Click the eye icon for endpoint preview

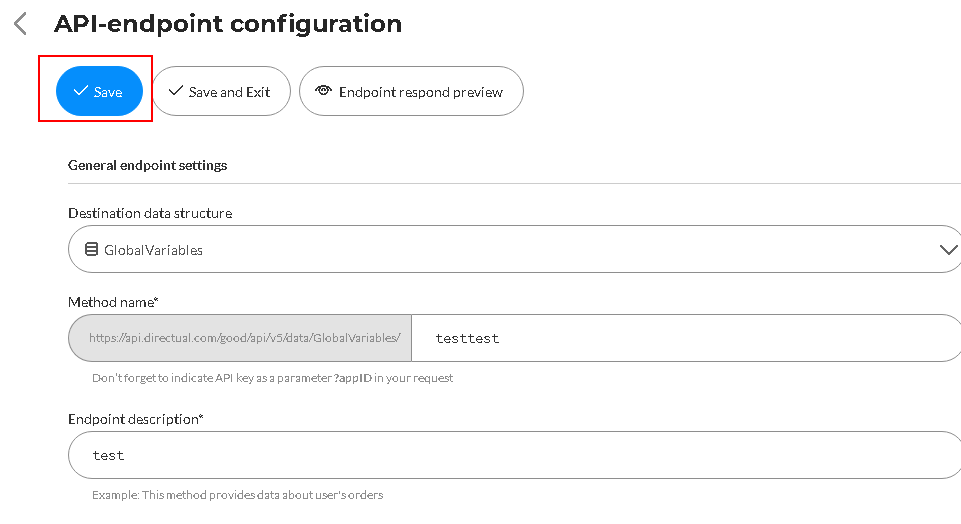(323, 91)
